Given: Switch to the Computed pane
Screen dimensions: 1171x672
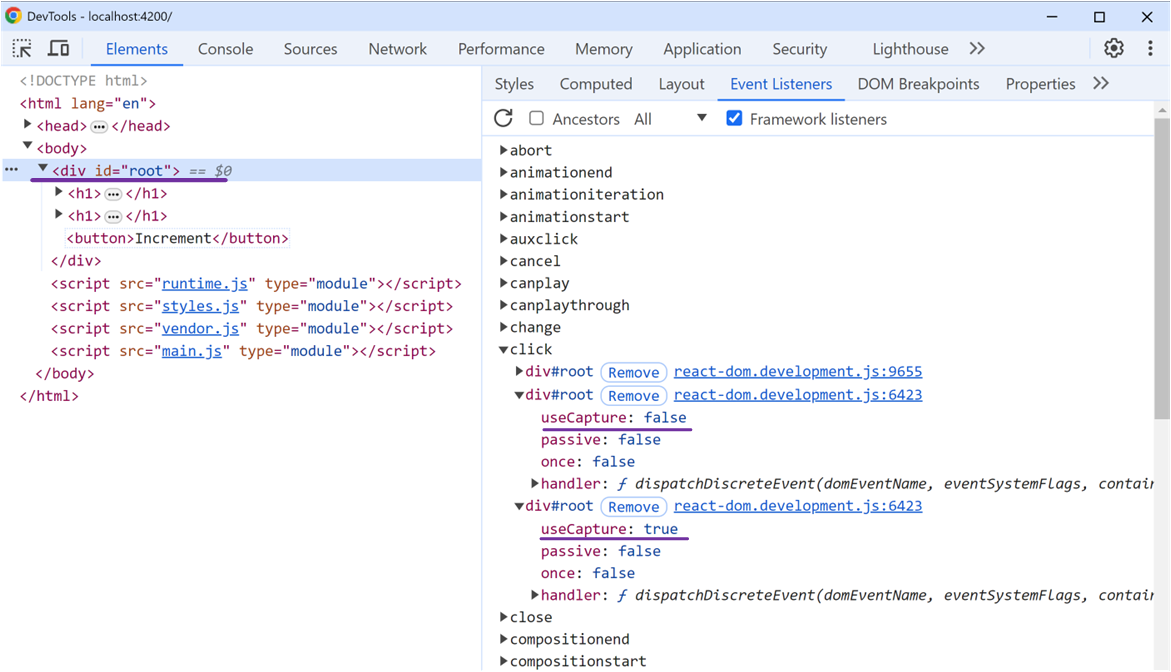Looking at the screenshot, I should click(x=596, y=84).
